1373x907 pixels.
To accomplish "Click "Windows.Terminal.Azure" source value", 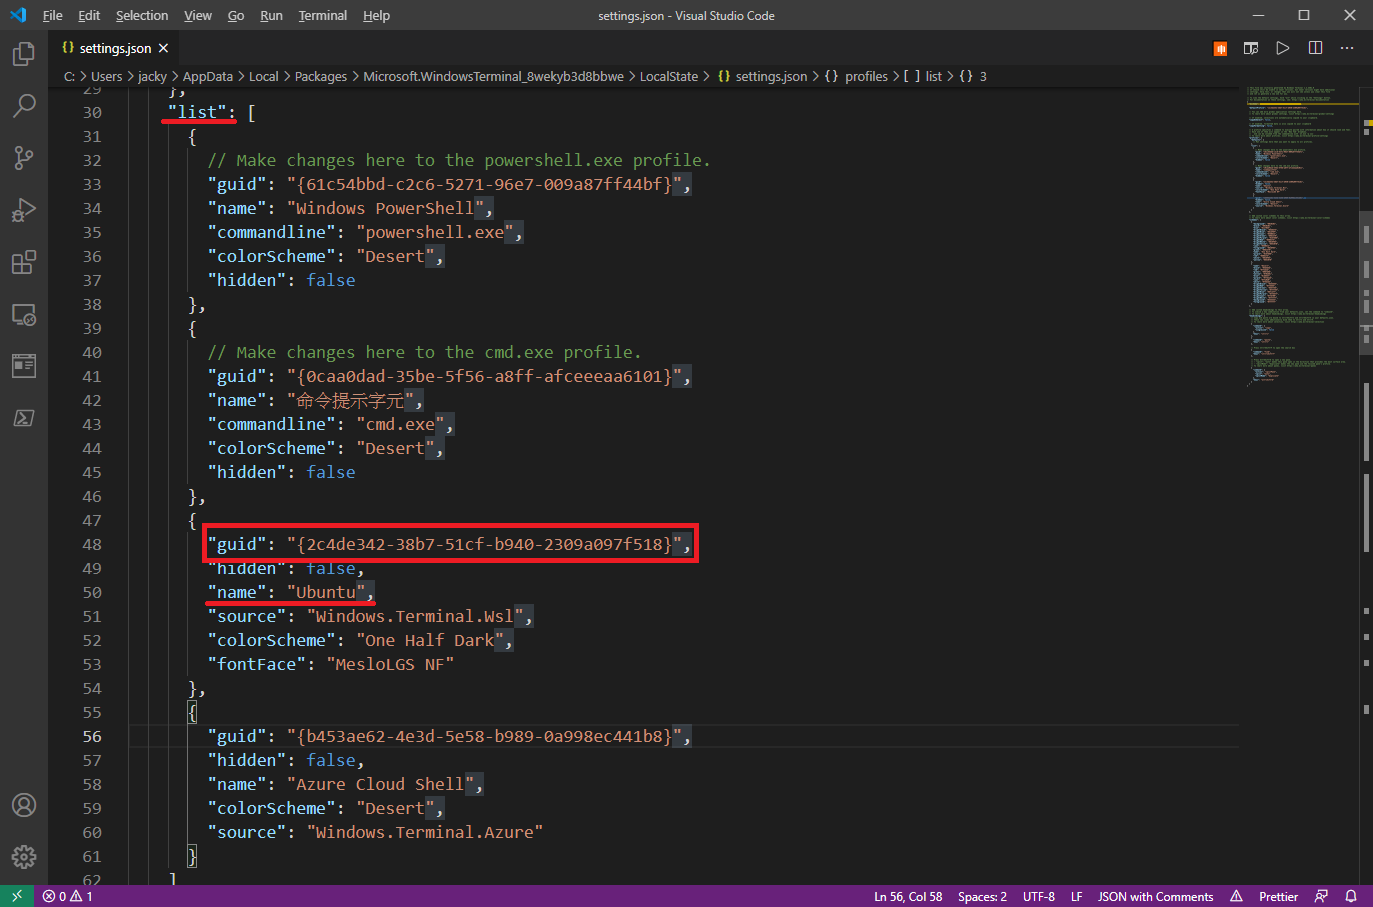I will [x=425, y=832].
